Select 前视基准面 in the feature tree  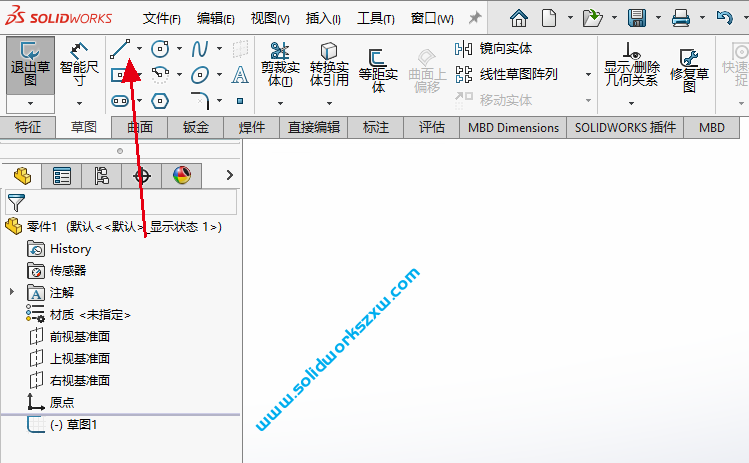(x=79, y=336)
